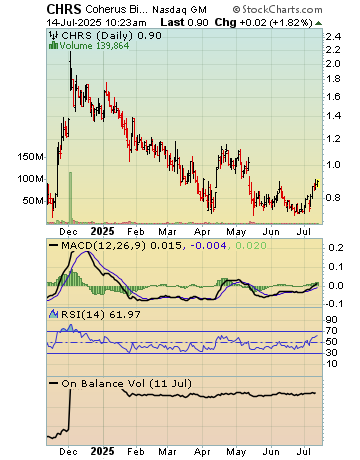Viewport: 360px width, 460px height.
Task: Click the tall December volume spike bar
Action: pos(70,197)
